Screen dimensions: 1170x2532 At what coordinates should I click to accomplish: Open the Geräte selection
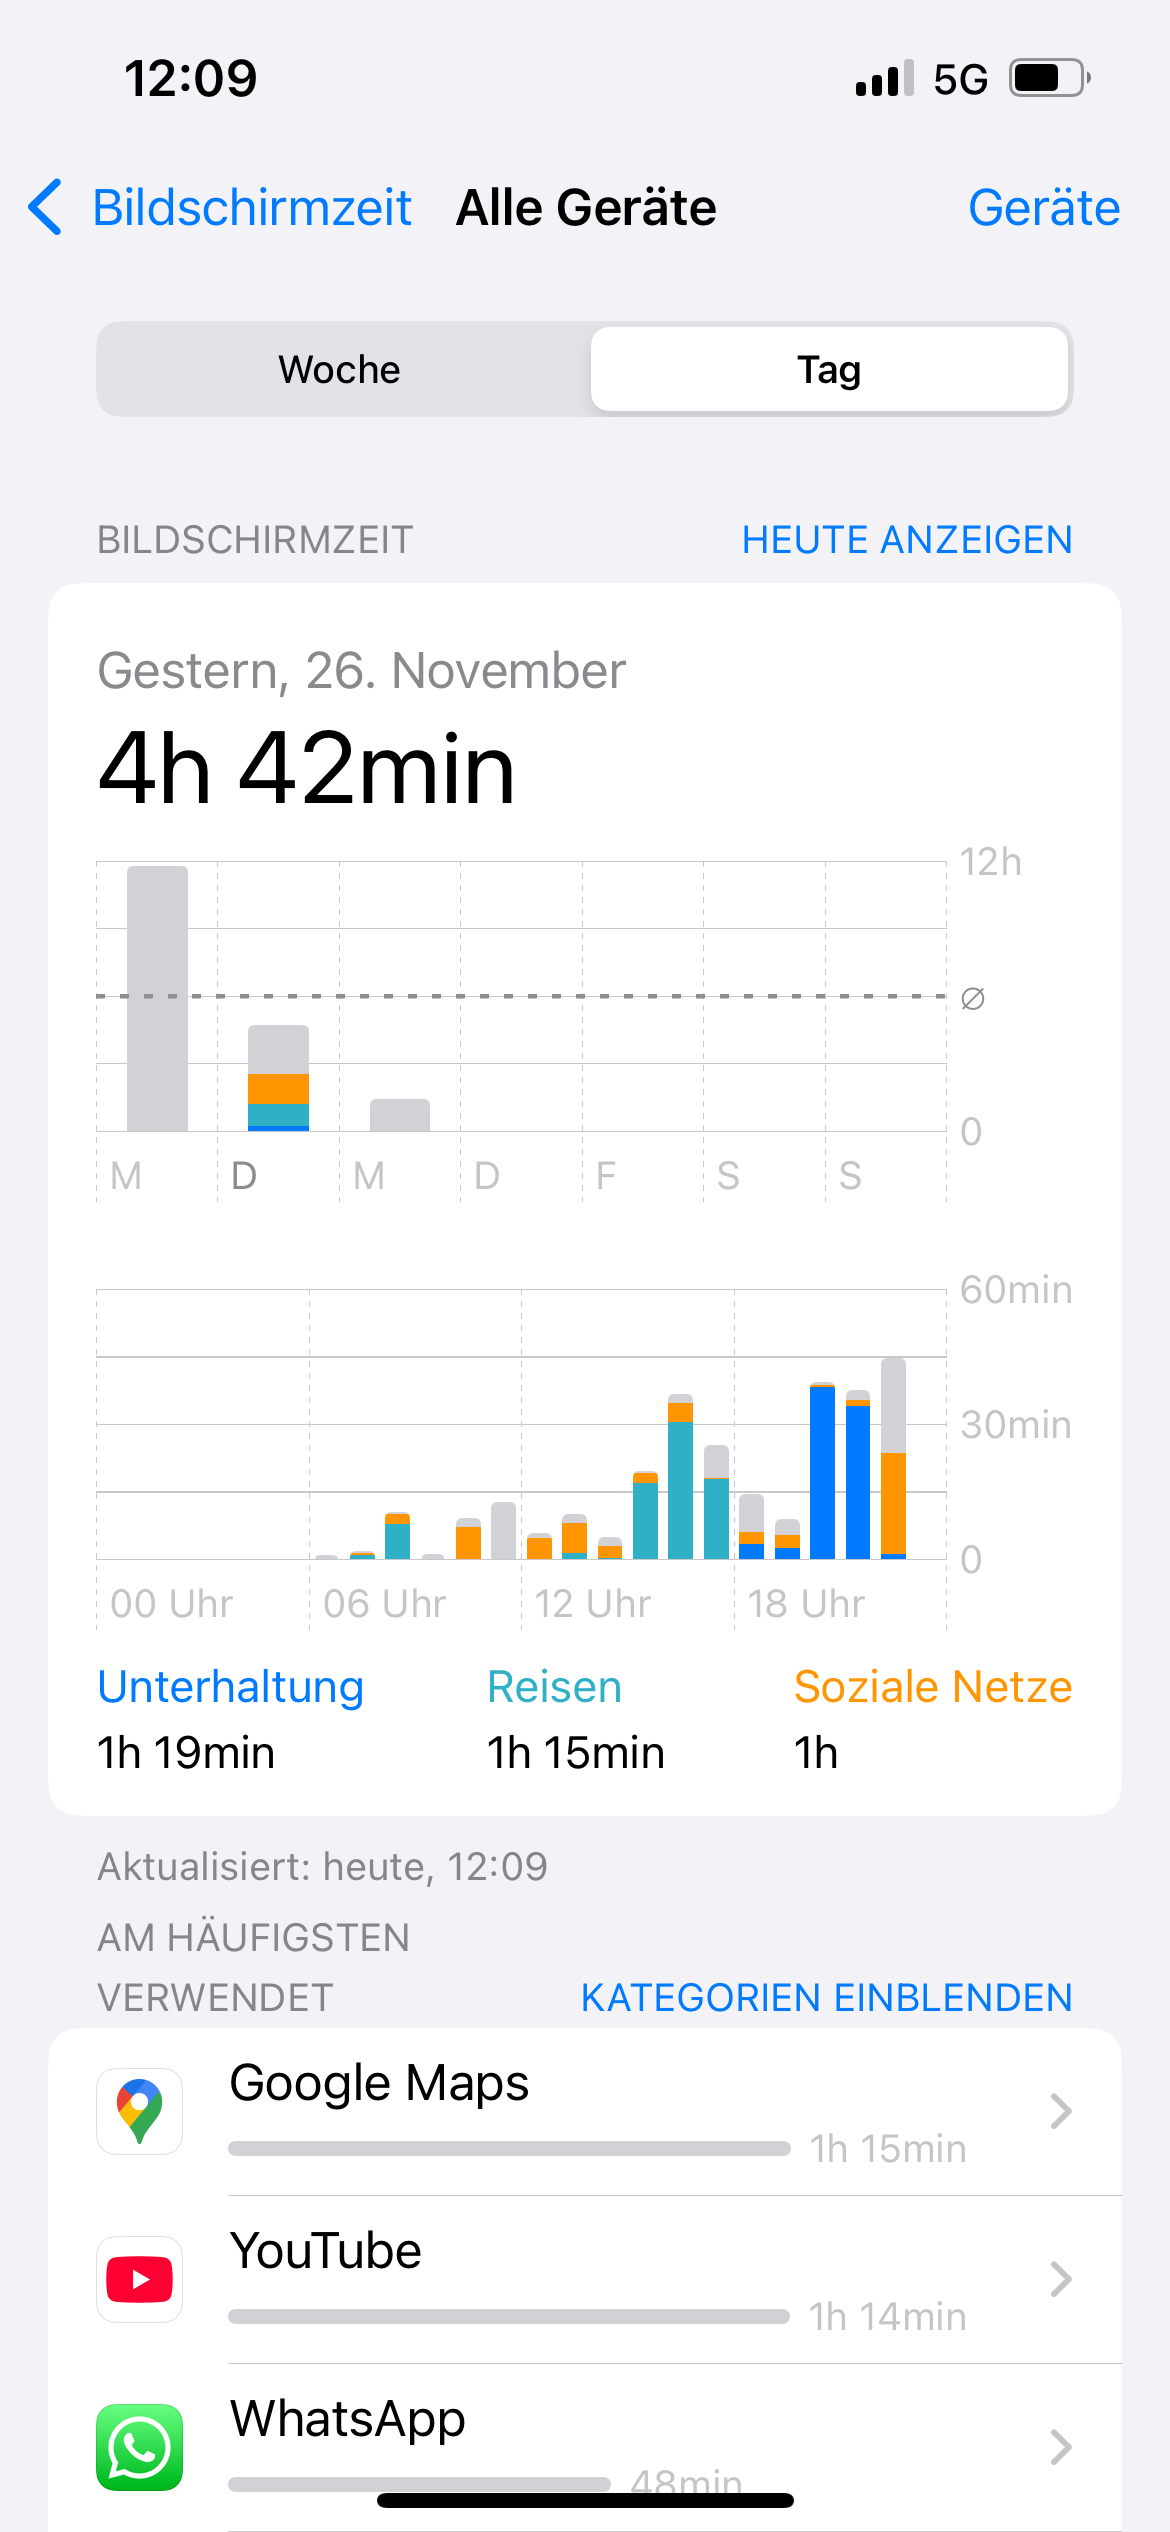(1043, 208)
